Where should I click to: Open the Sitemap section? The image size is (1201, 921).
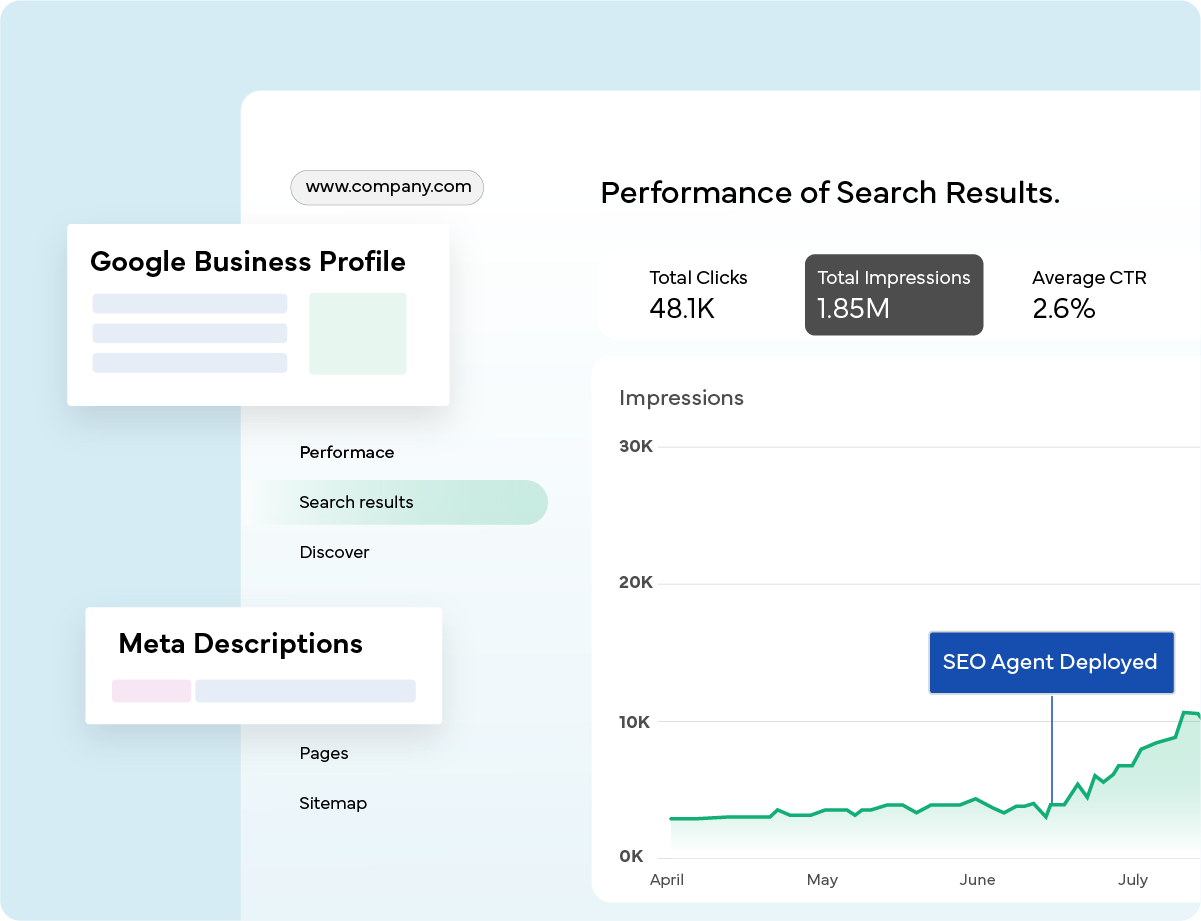click(332, 804)
